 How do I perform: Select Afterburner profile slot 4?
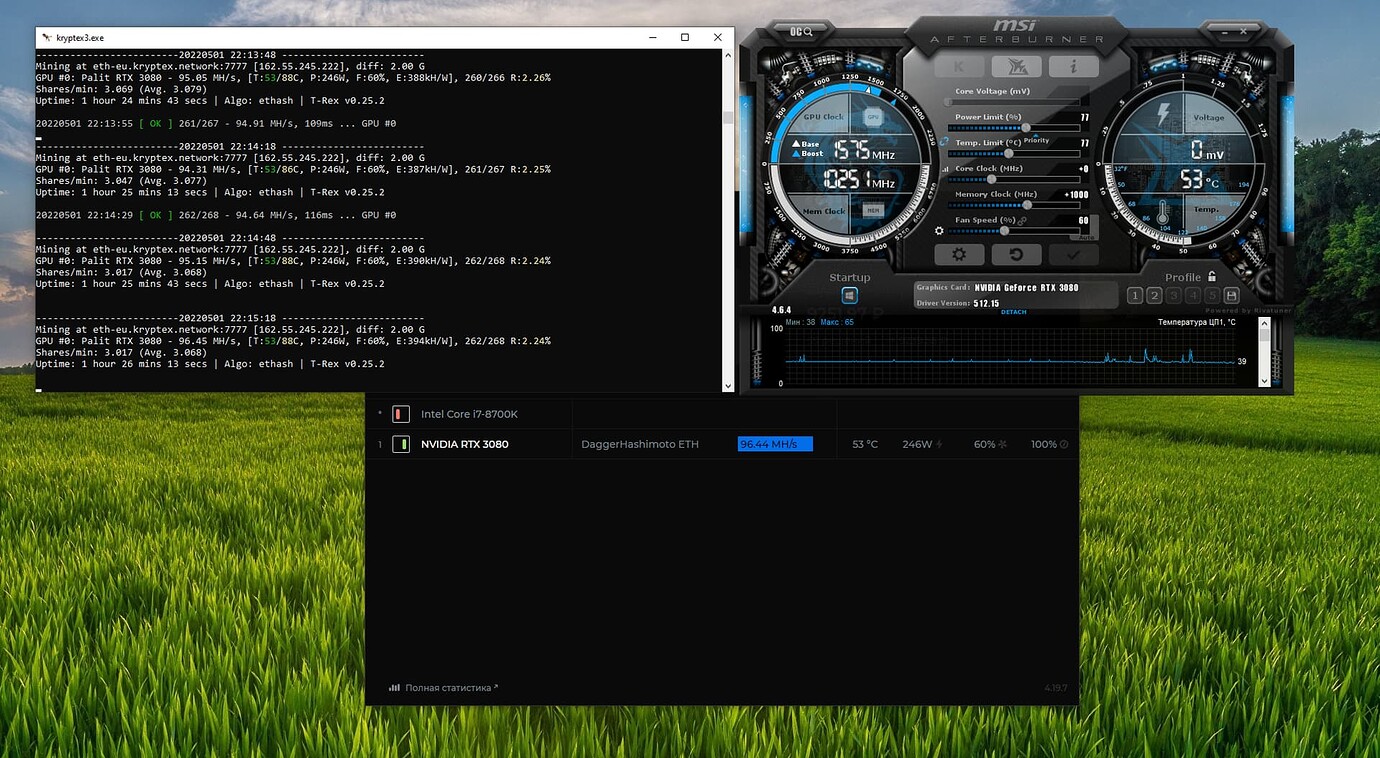1192,295
